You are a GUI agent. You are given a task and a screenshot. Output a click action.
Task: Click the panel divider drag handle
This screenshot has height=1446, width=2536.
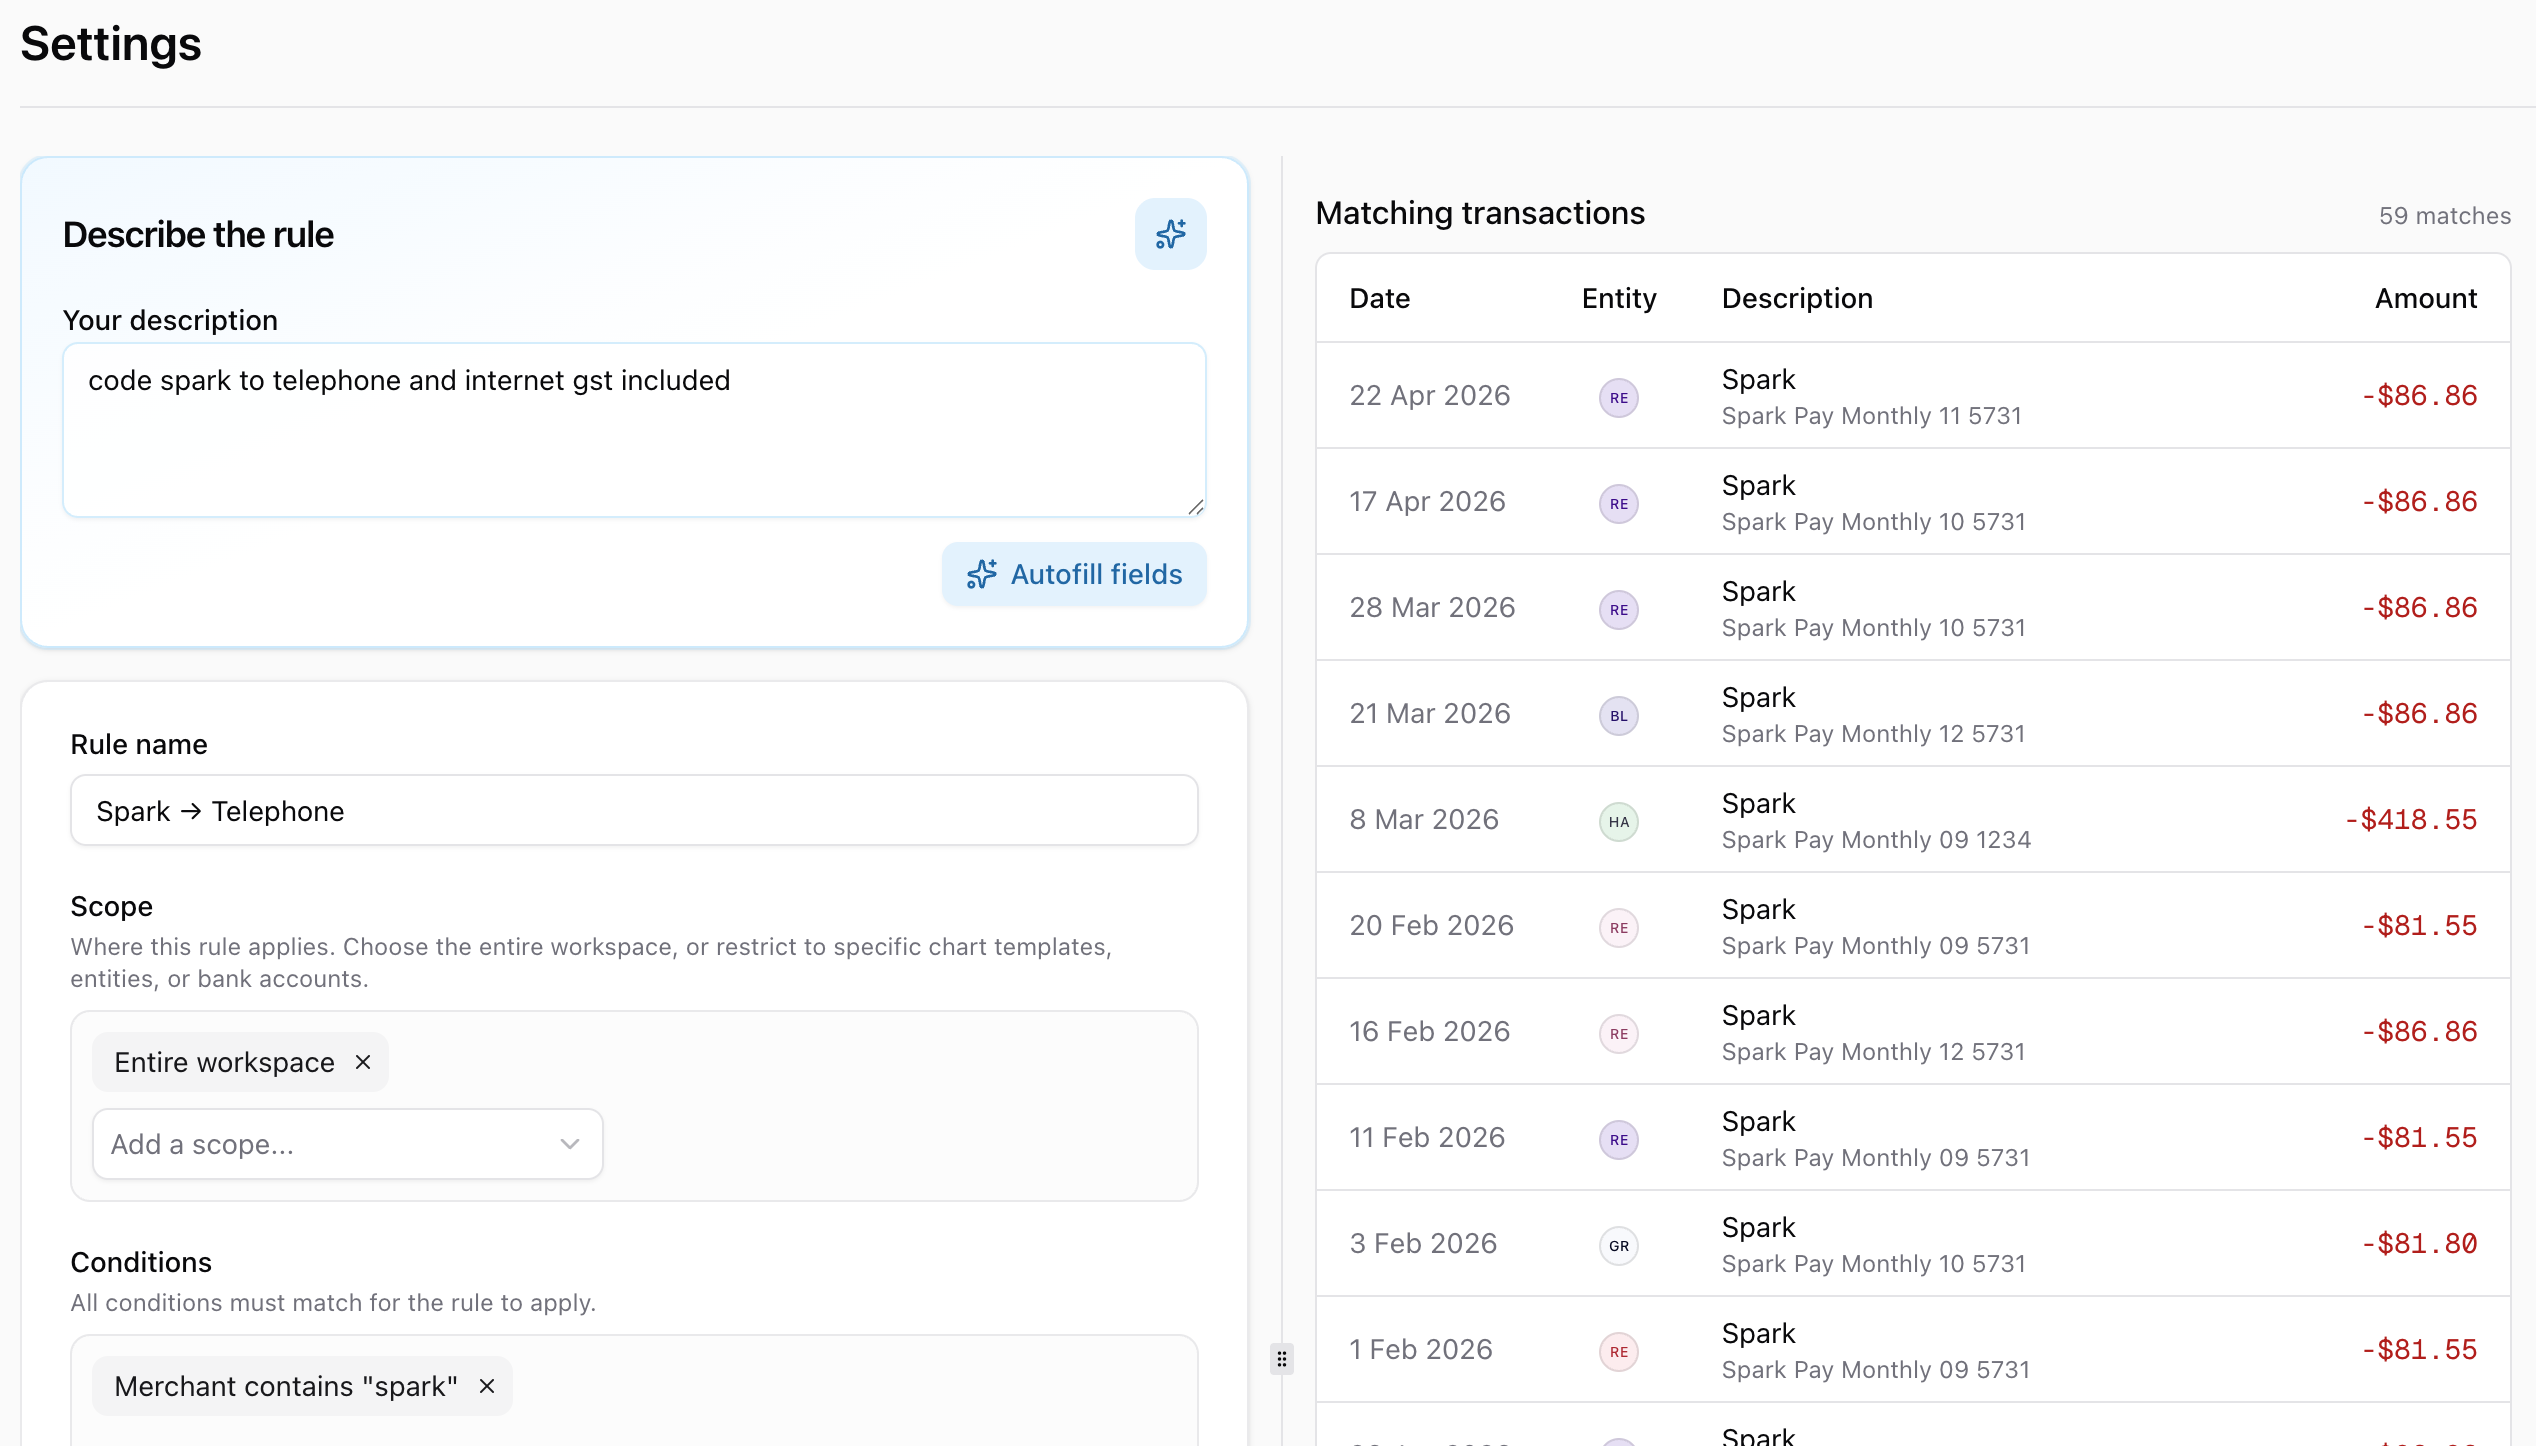click(1281, 1359)
